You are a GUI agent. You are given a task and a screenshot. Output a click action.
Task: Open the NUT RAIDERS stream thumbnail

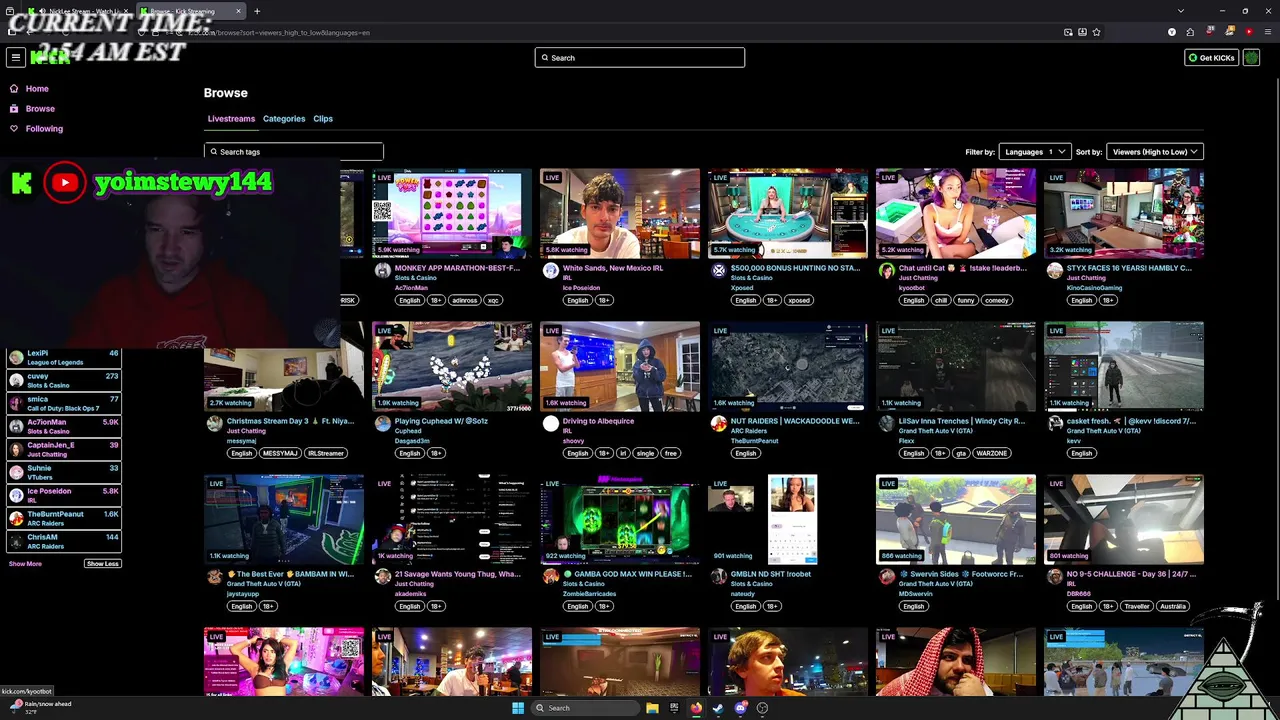[x=788, y=367]
